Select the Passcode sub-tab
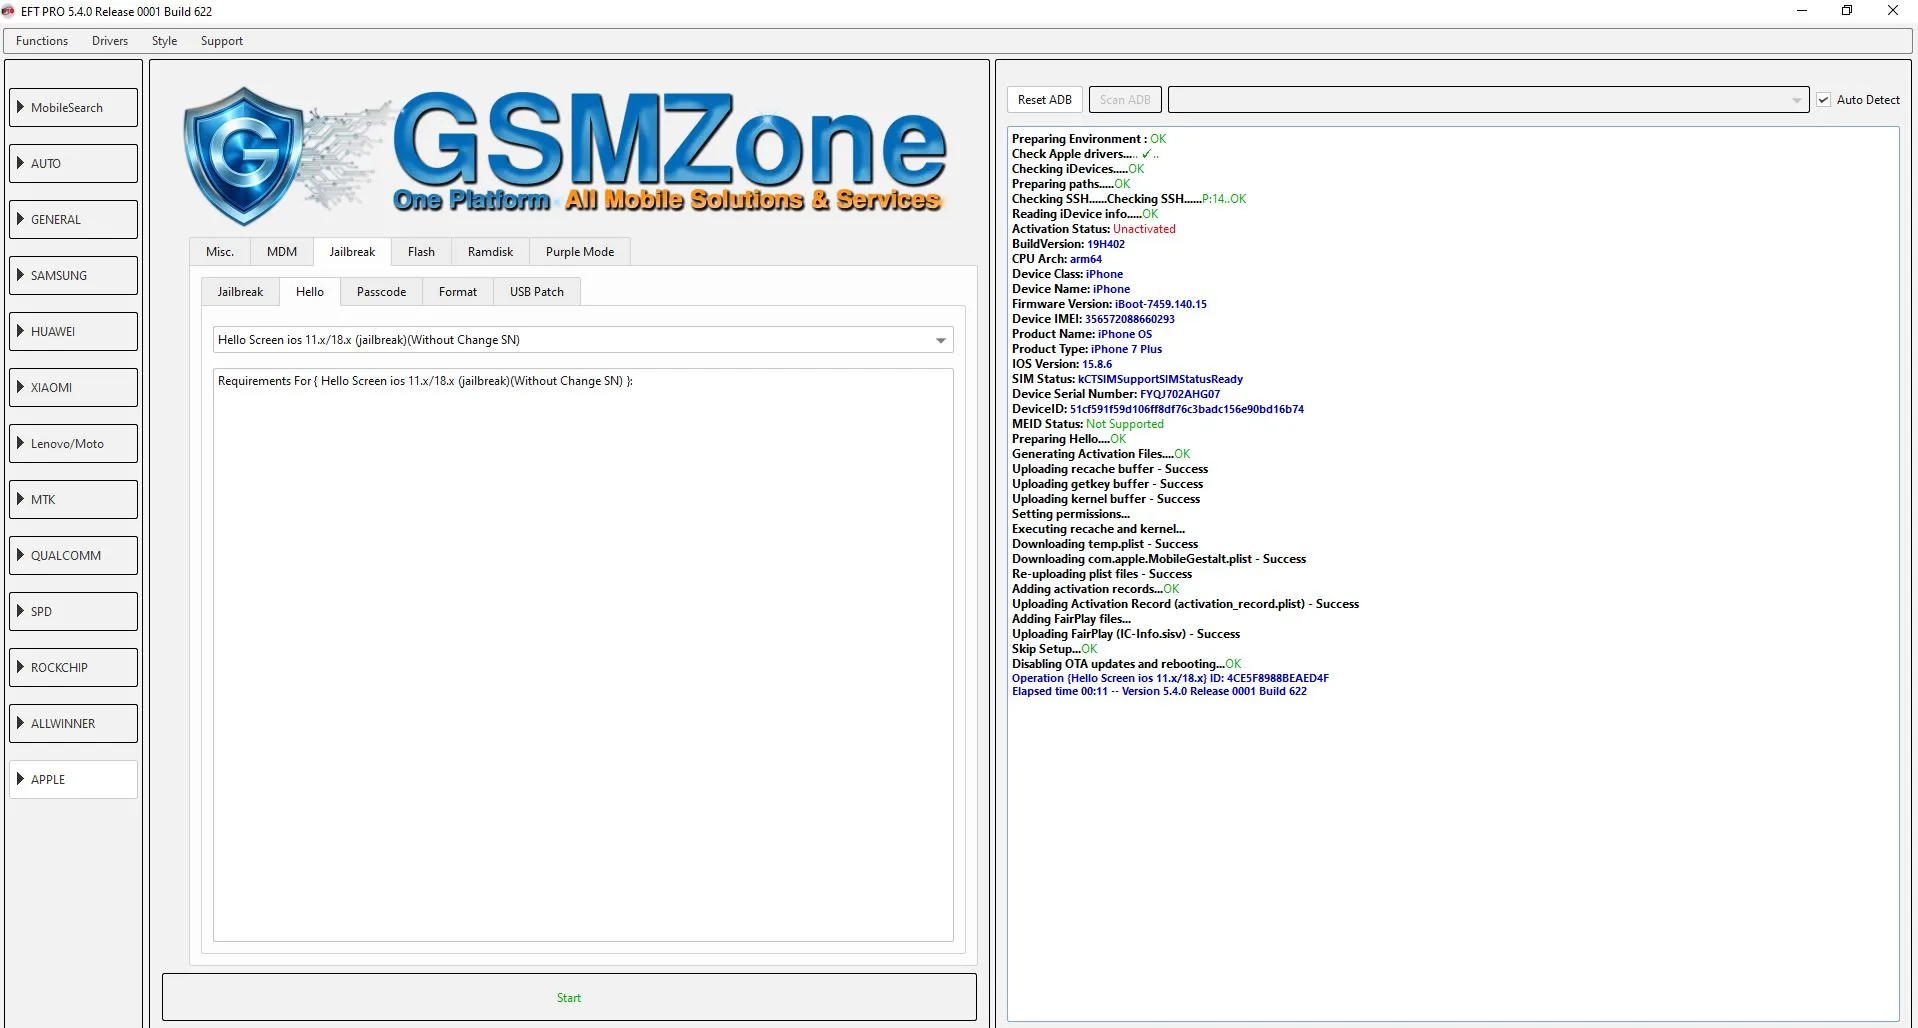 coord(381,292)
